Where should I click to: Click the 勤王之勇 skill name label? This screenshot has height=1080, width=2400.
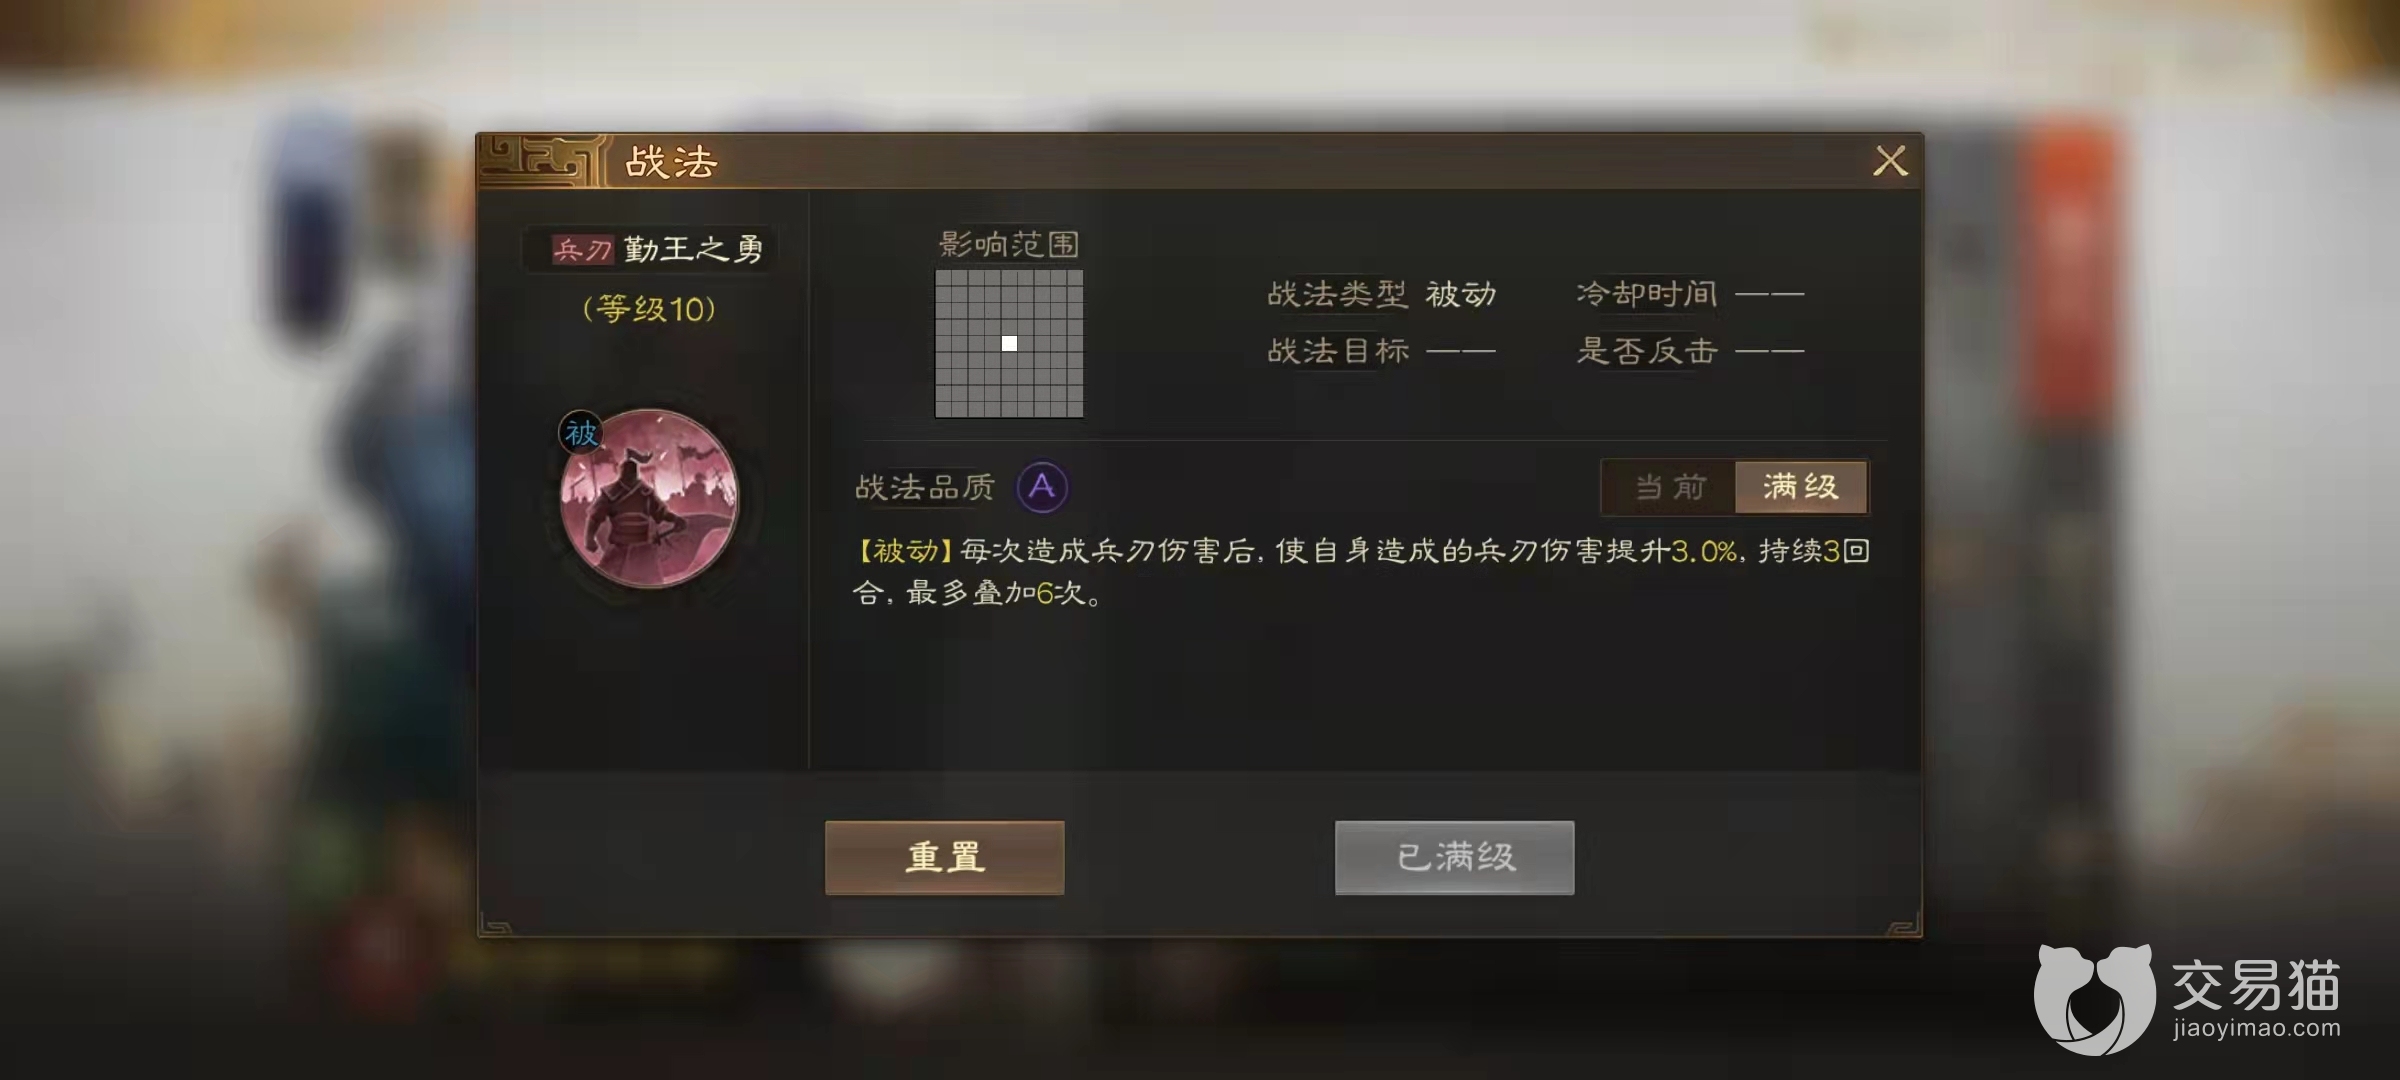pyautogui.click(x=693, y=249)
